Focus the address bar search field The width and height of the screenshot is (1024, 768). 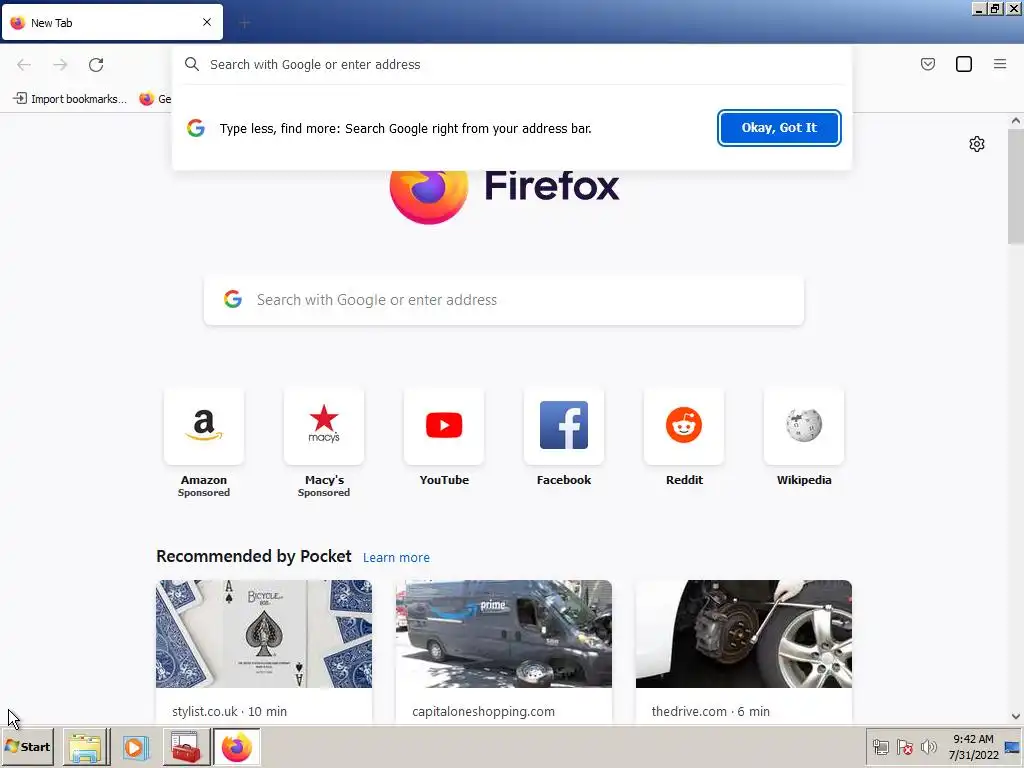(x=511, y=64)
